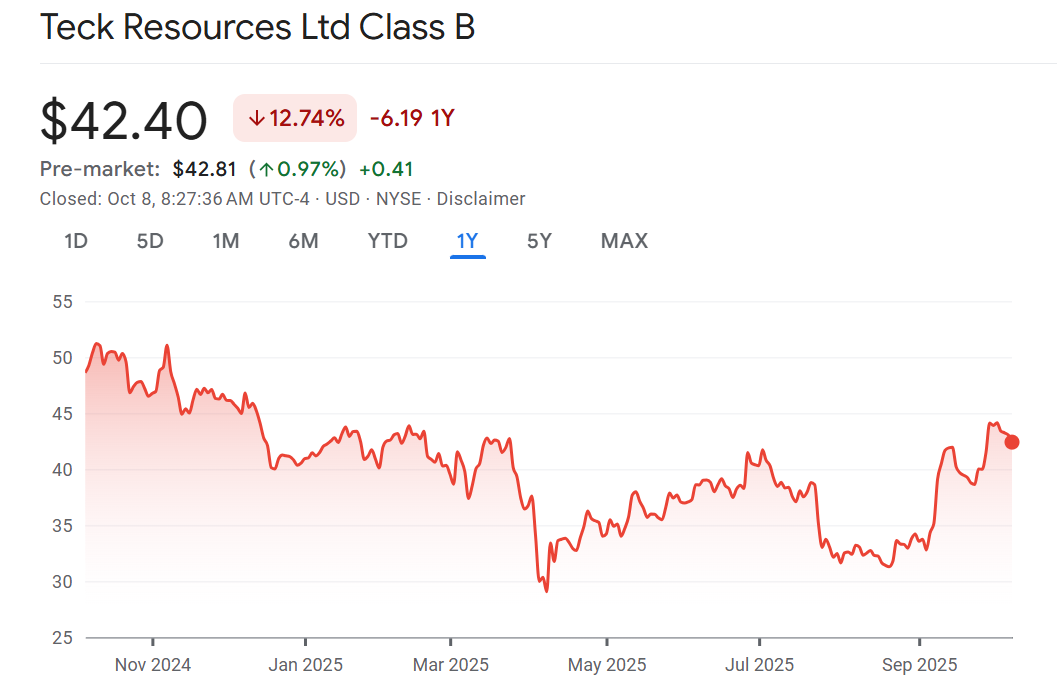Click the Teck Resources Ltd Class B title
The width and height of the screenshot is (1057, 694).
(x=257, y=28)
